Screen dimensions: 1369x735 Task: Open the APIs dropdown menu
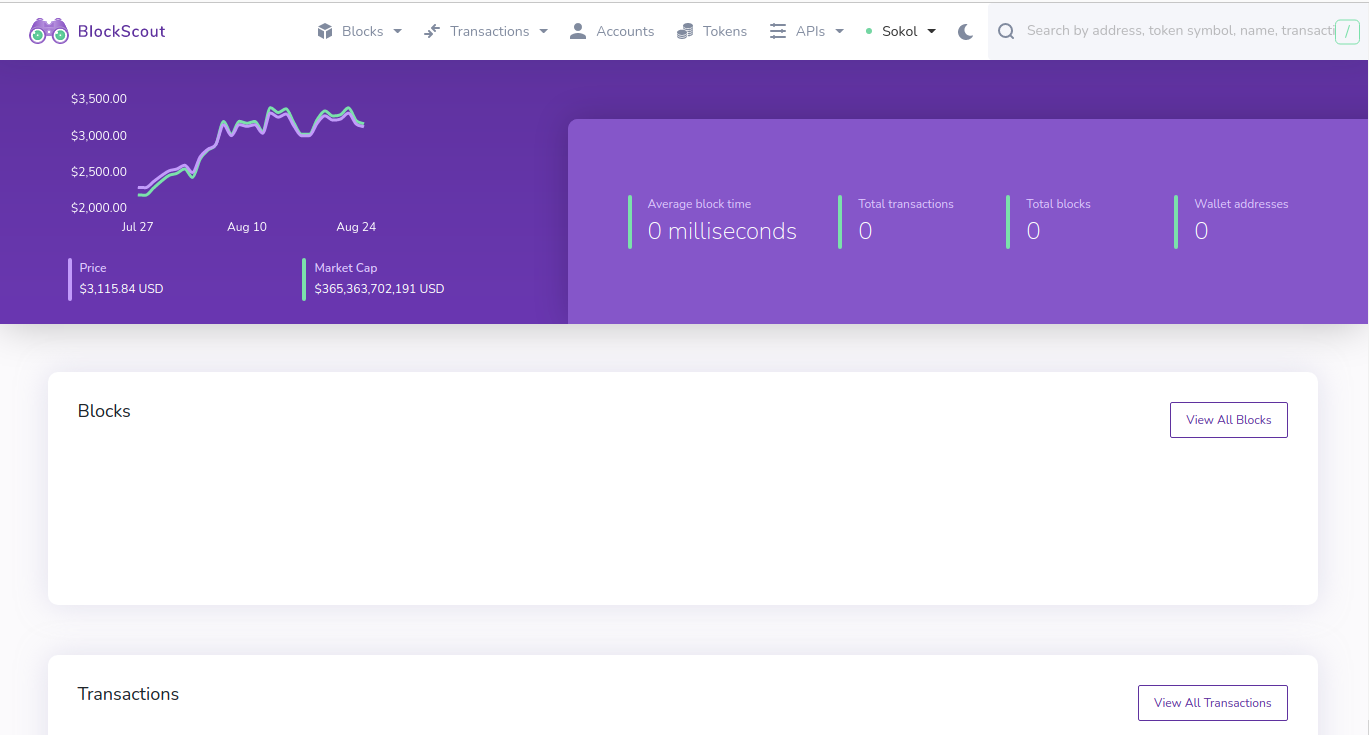pos(839,31)
